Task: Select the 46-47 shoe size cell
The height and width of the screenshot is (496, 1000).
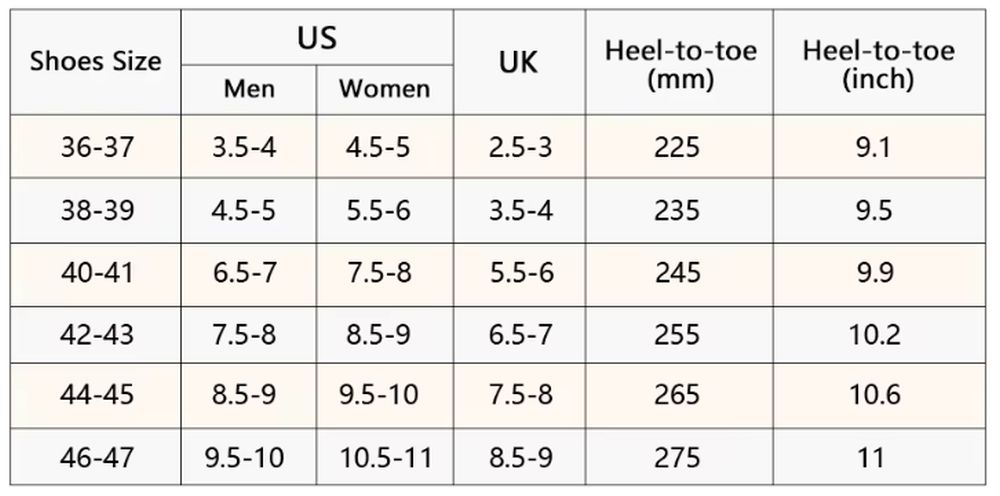Action: point(96,456)
